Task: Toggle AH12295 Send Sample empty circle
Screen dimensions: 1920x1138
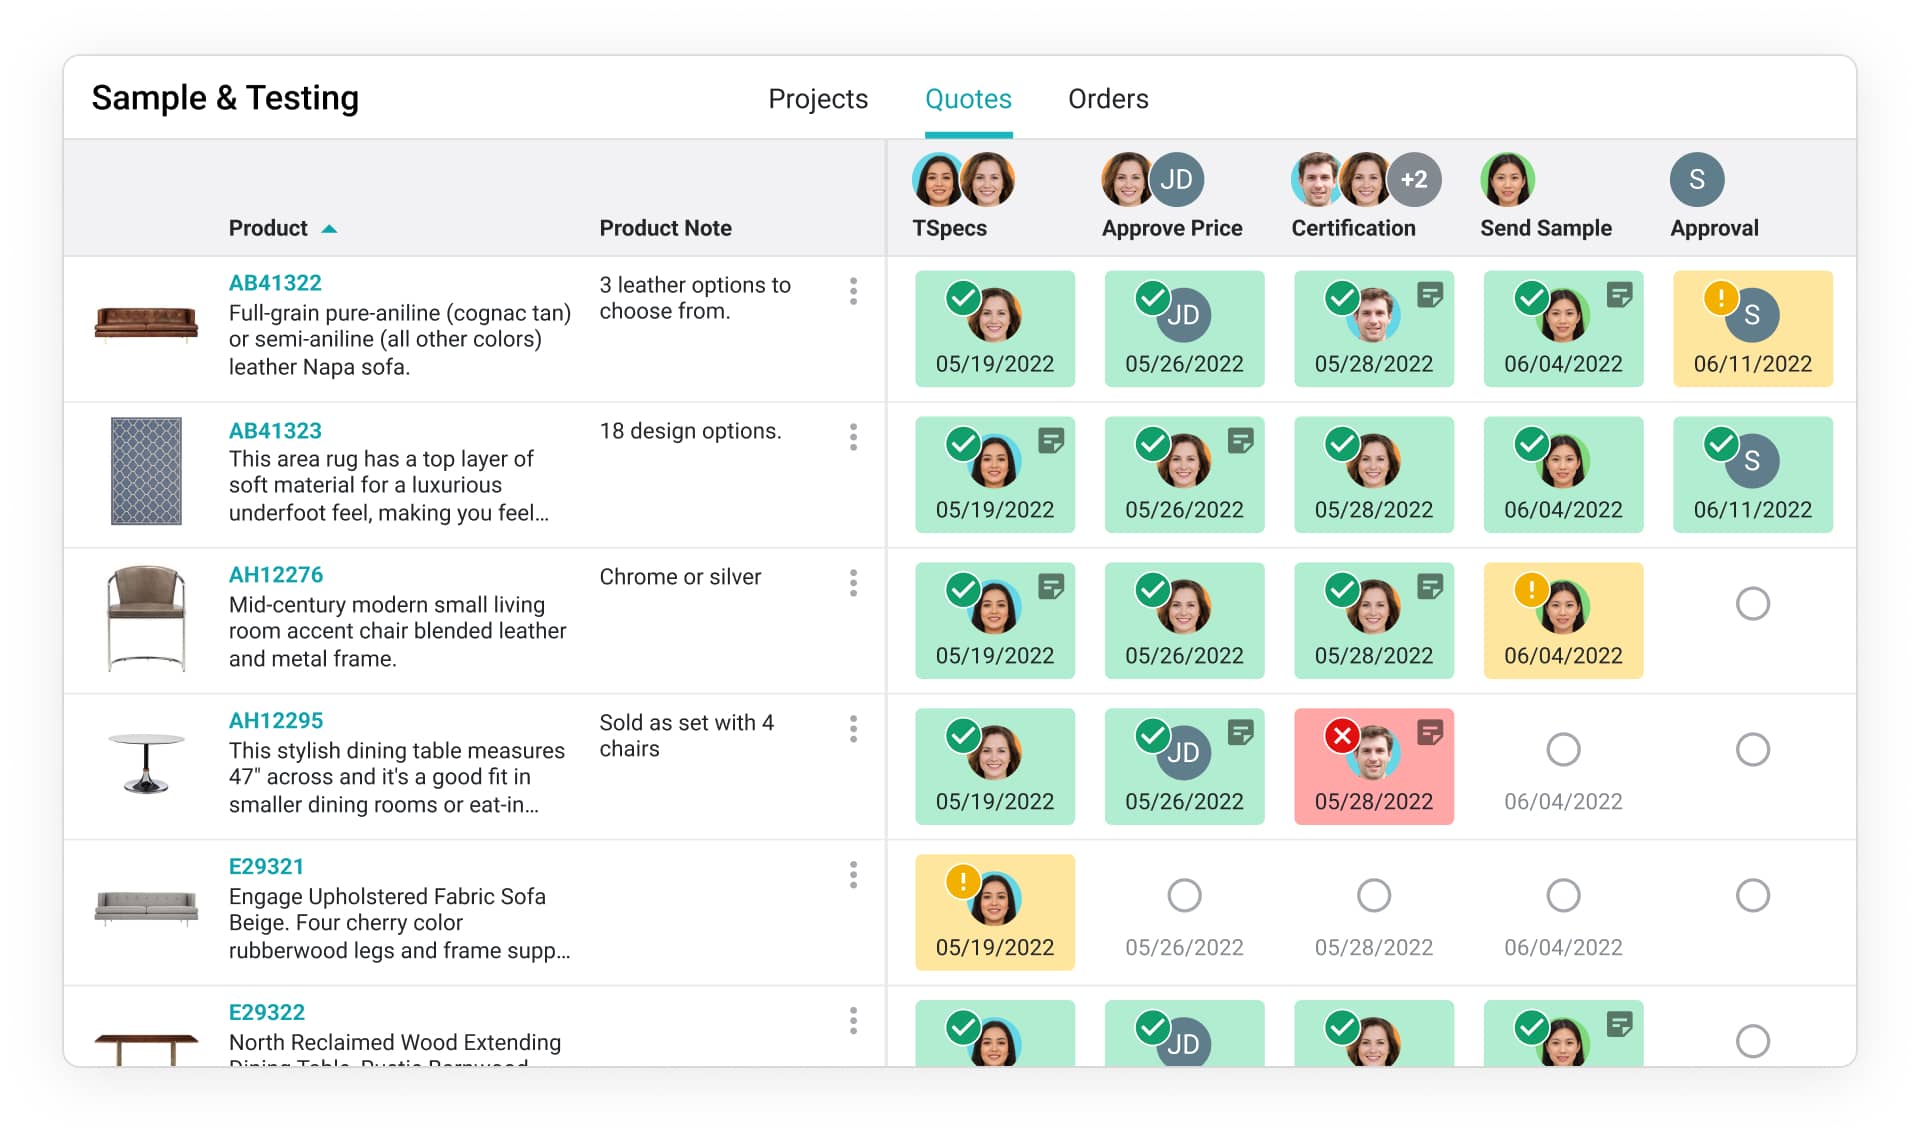Action: 1563,749
